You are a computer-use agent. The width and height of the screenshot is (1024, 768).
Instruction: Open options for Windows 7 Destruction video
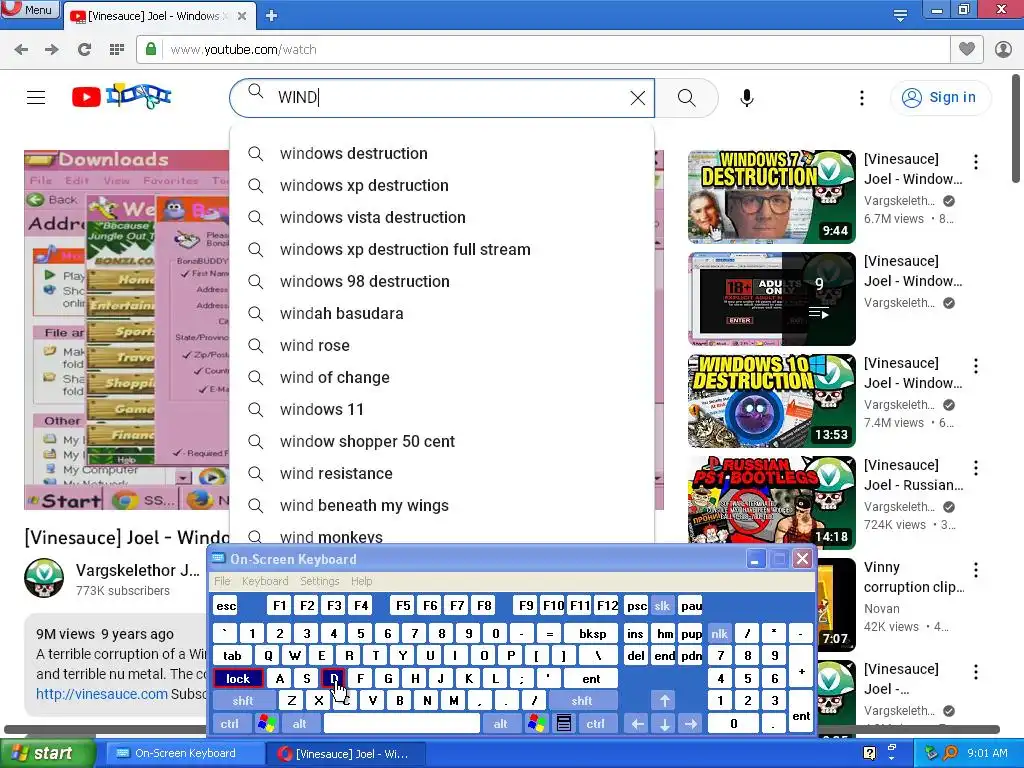pyautogui.click(x=976, y=162)
